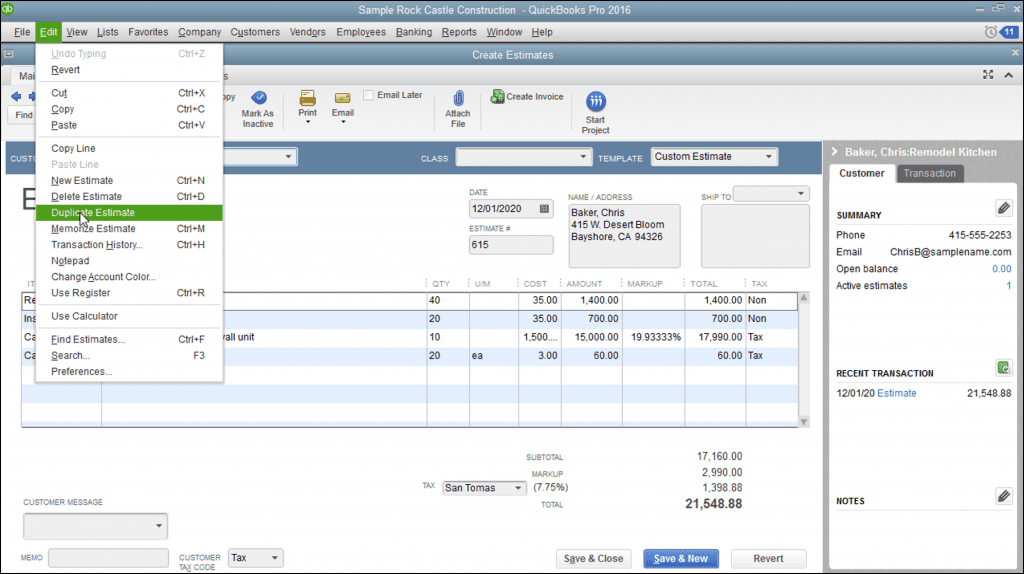Click the alerts badge showing 11

[1010, 32]
